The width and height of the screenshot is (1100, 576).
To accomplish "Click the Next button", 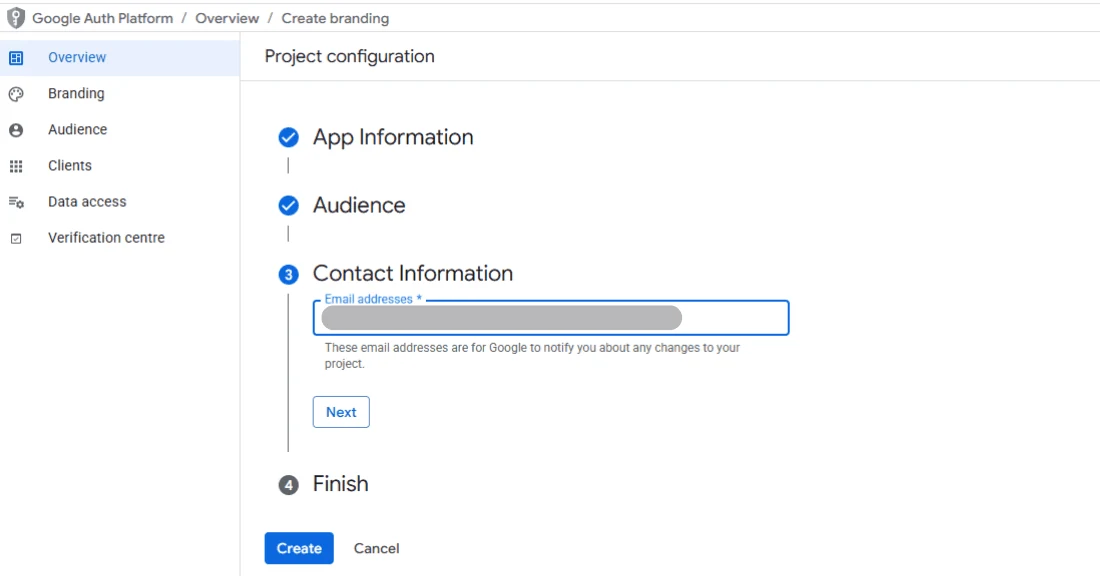I will point(341,412).
